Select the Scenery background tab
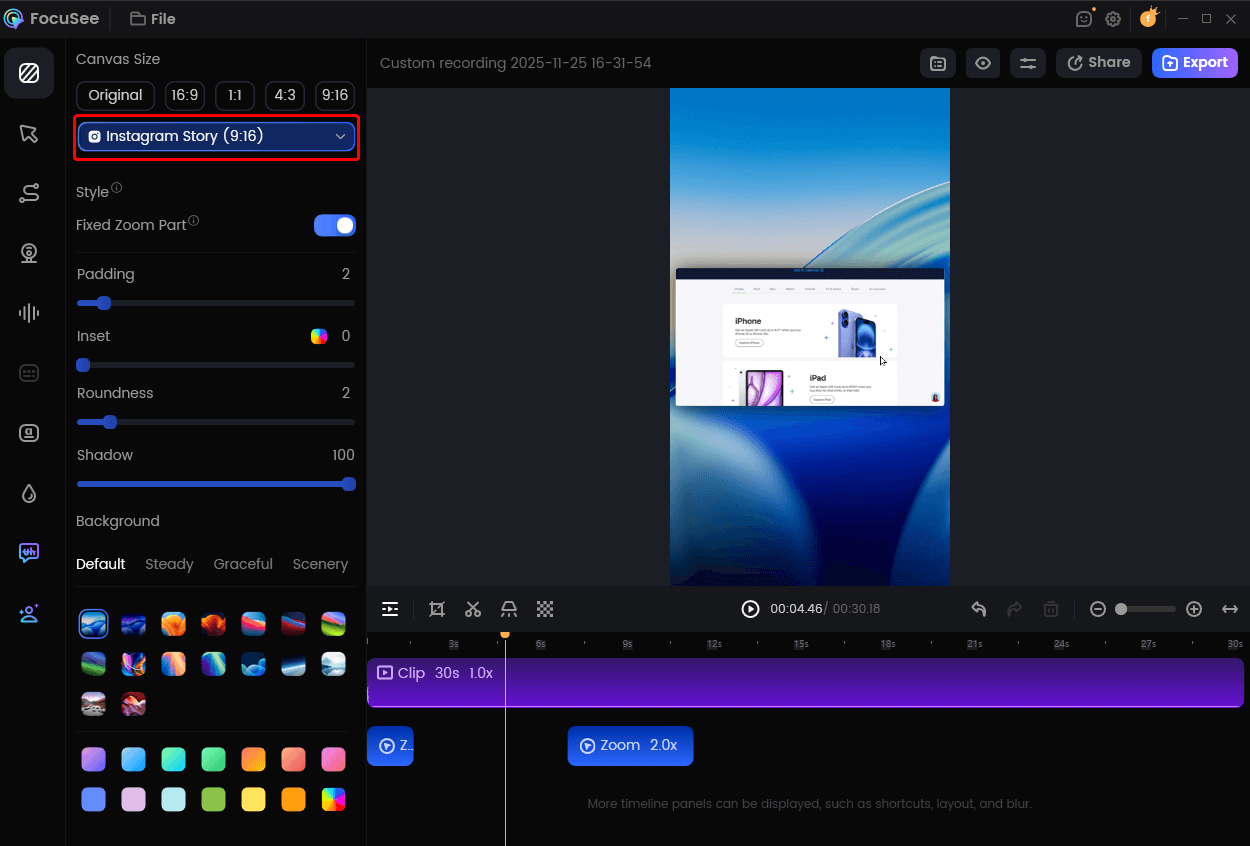Viewport: 1250px width, 846px height. [320, 564]
